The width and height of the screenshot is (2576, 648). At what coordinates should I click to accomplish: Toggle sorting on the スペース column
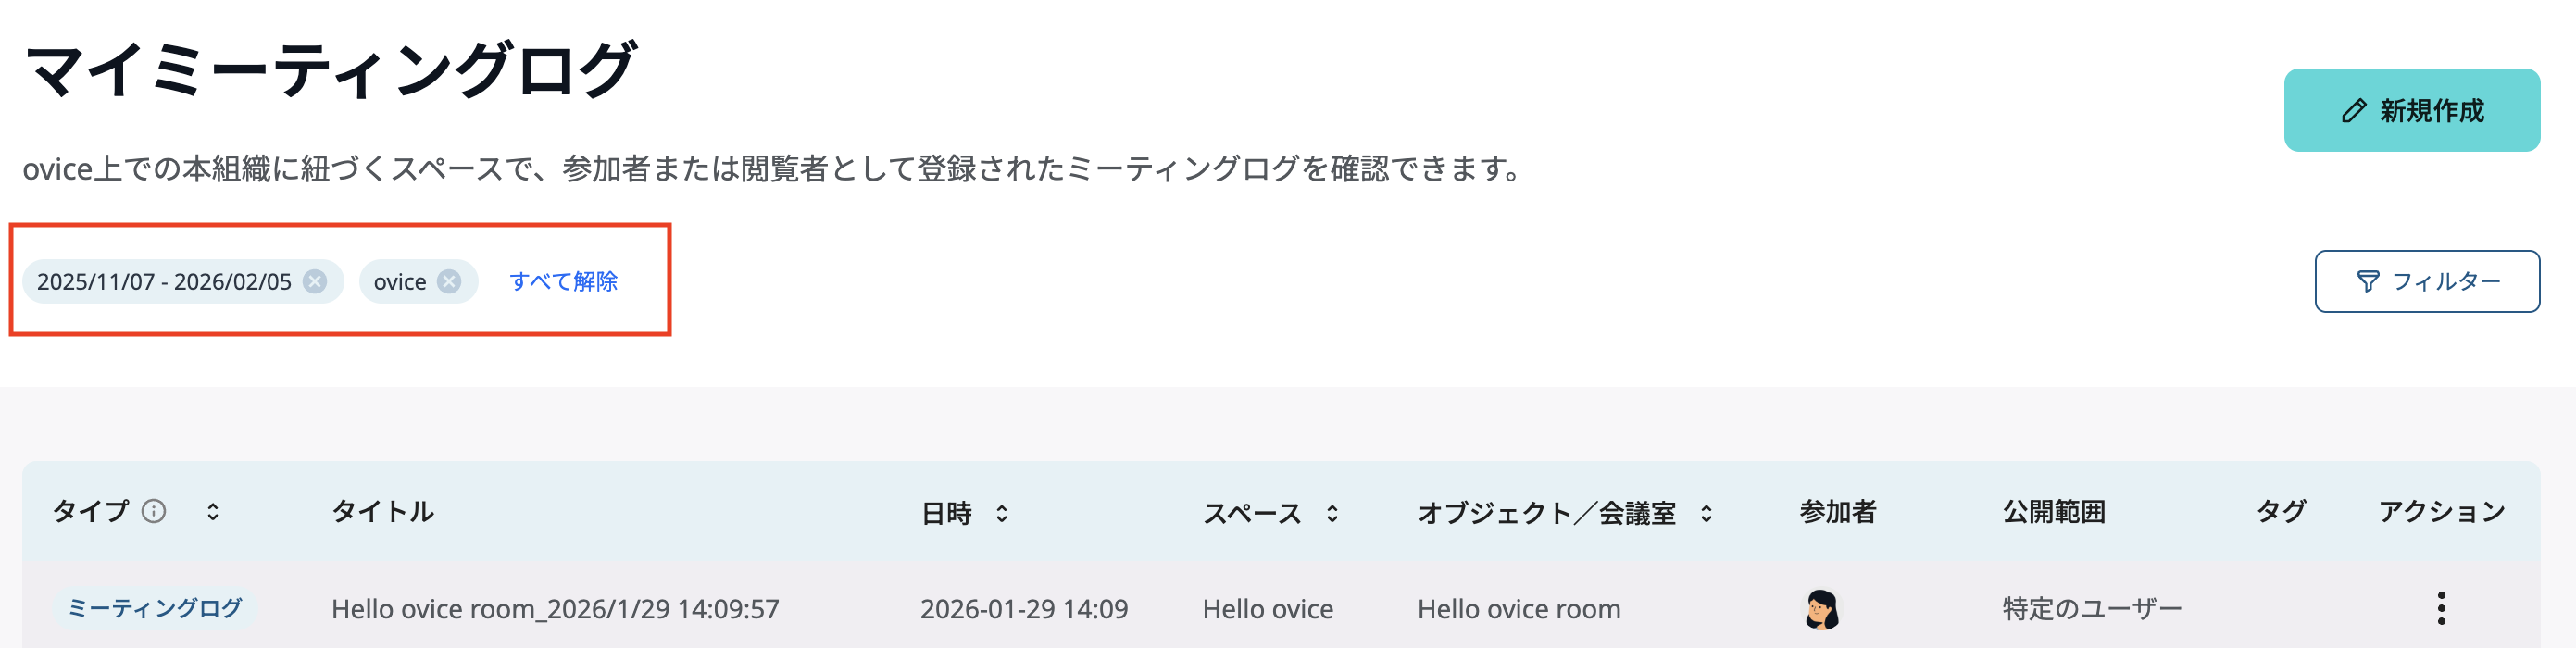coord(1332,512)
